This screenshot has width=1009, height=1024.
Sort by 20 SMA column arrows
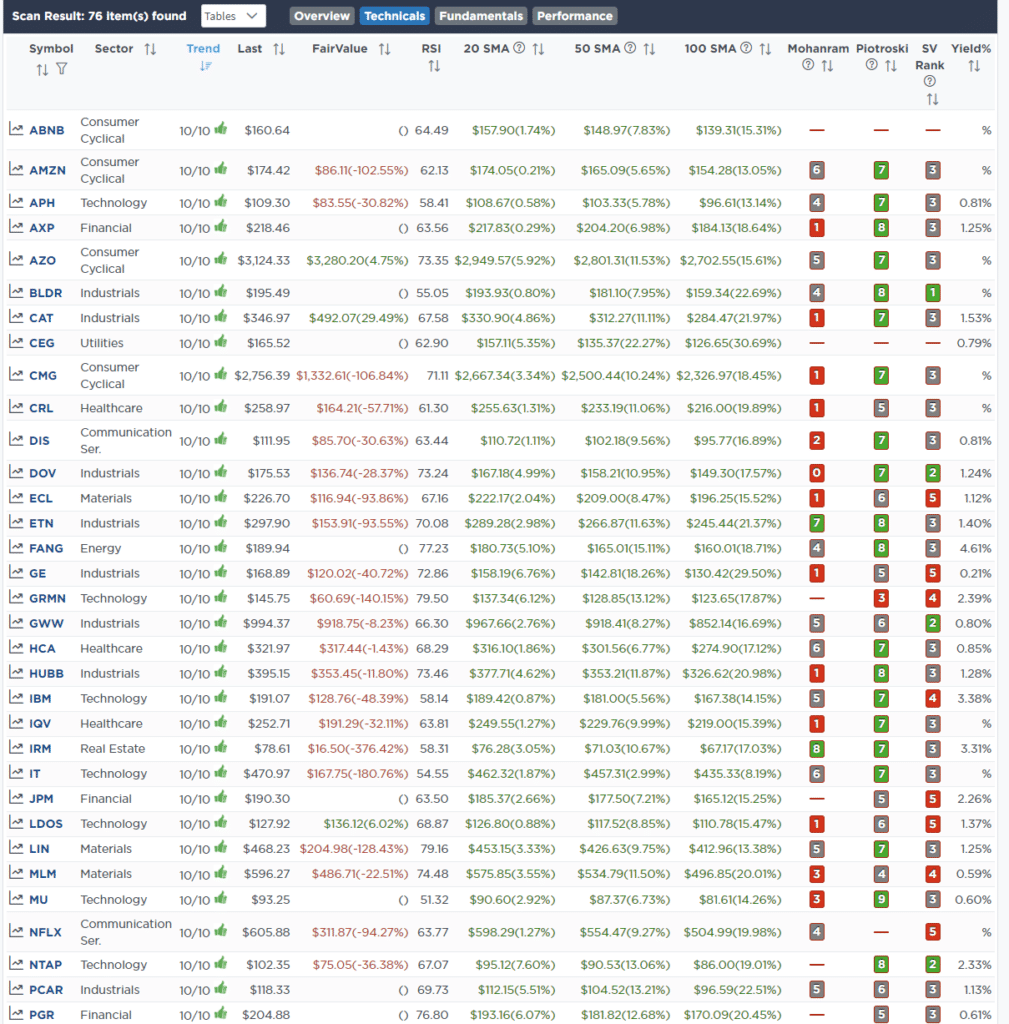coord(538,49)
